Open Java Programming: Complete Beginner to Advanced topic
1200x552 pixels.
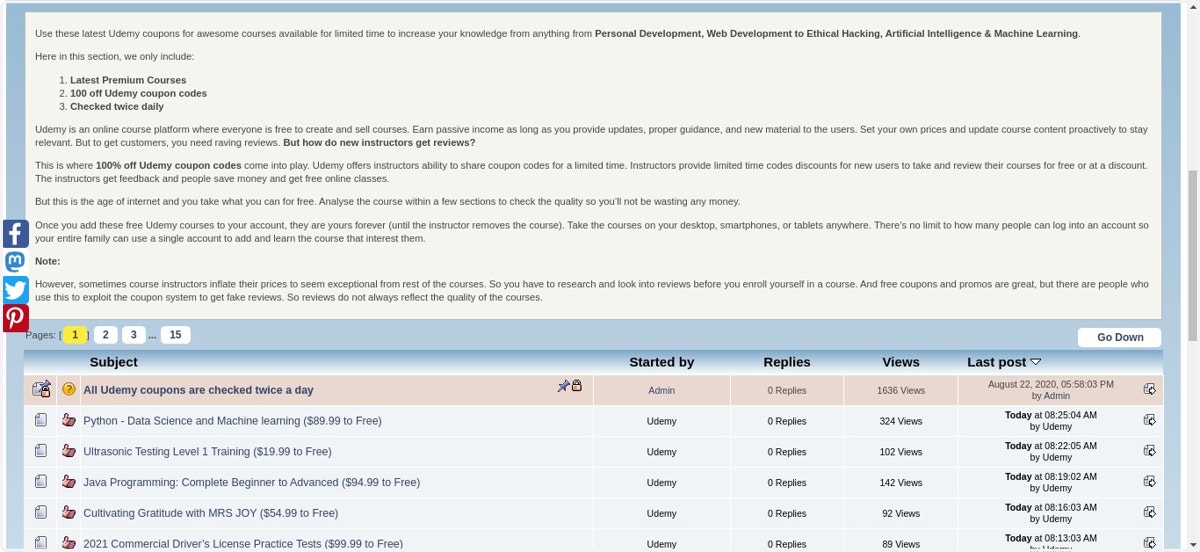tap(251, 483)
